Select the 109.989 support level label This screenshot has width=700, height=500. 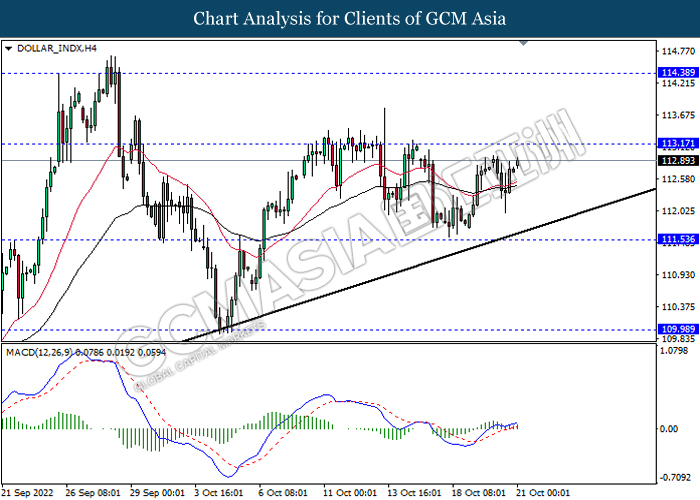pyautogui.click(x=678, y=329)
